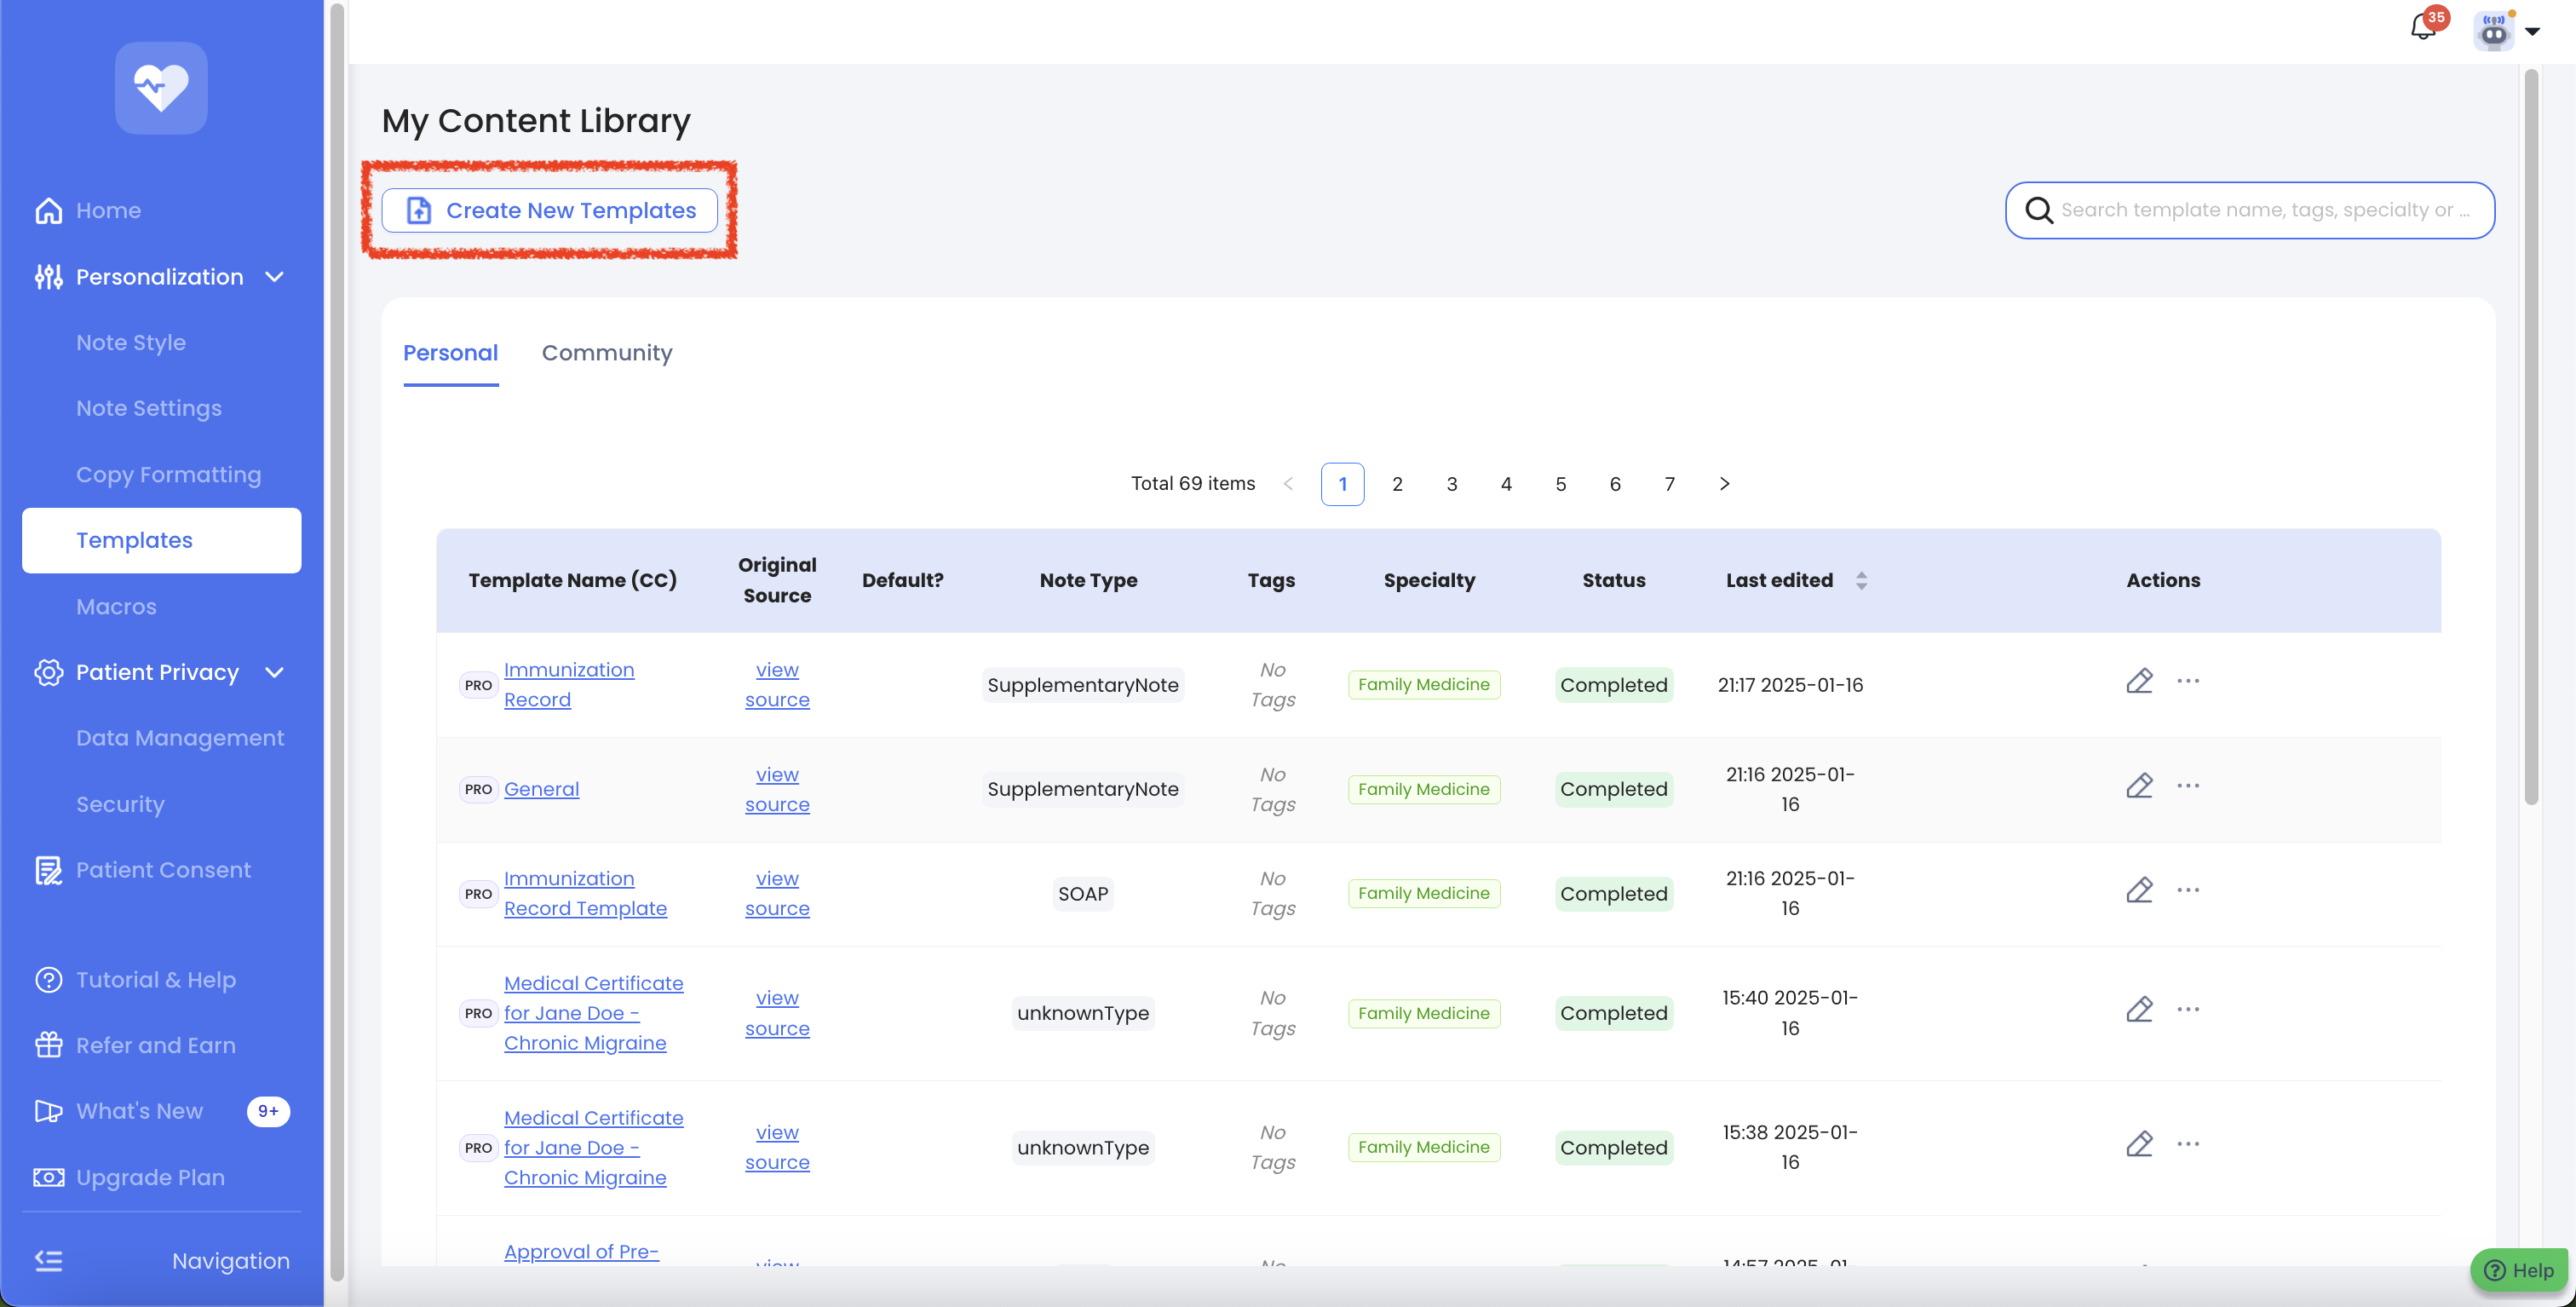Switch to the Community tab
This screenshot has height=1307, width=2576.
point(606,353)
